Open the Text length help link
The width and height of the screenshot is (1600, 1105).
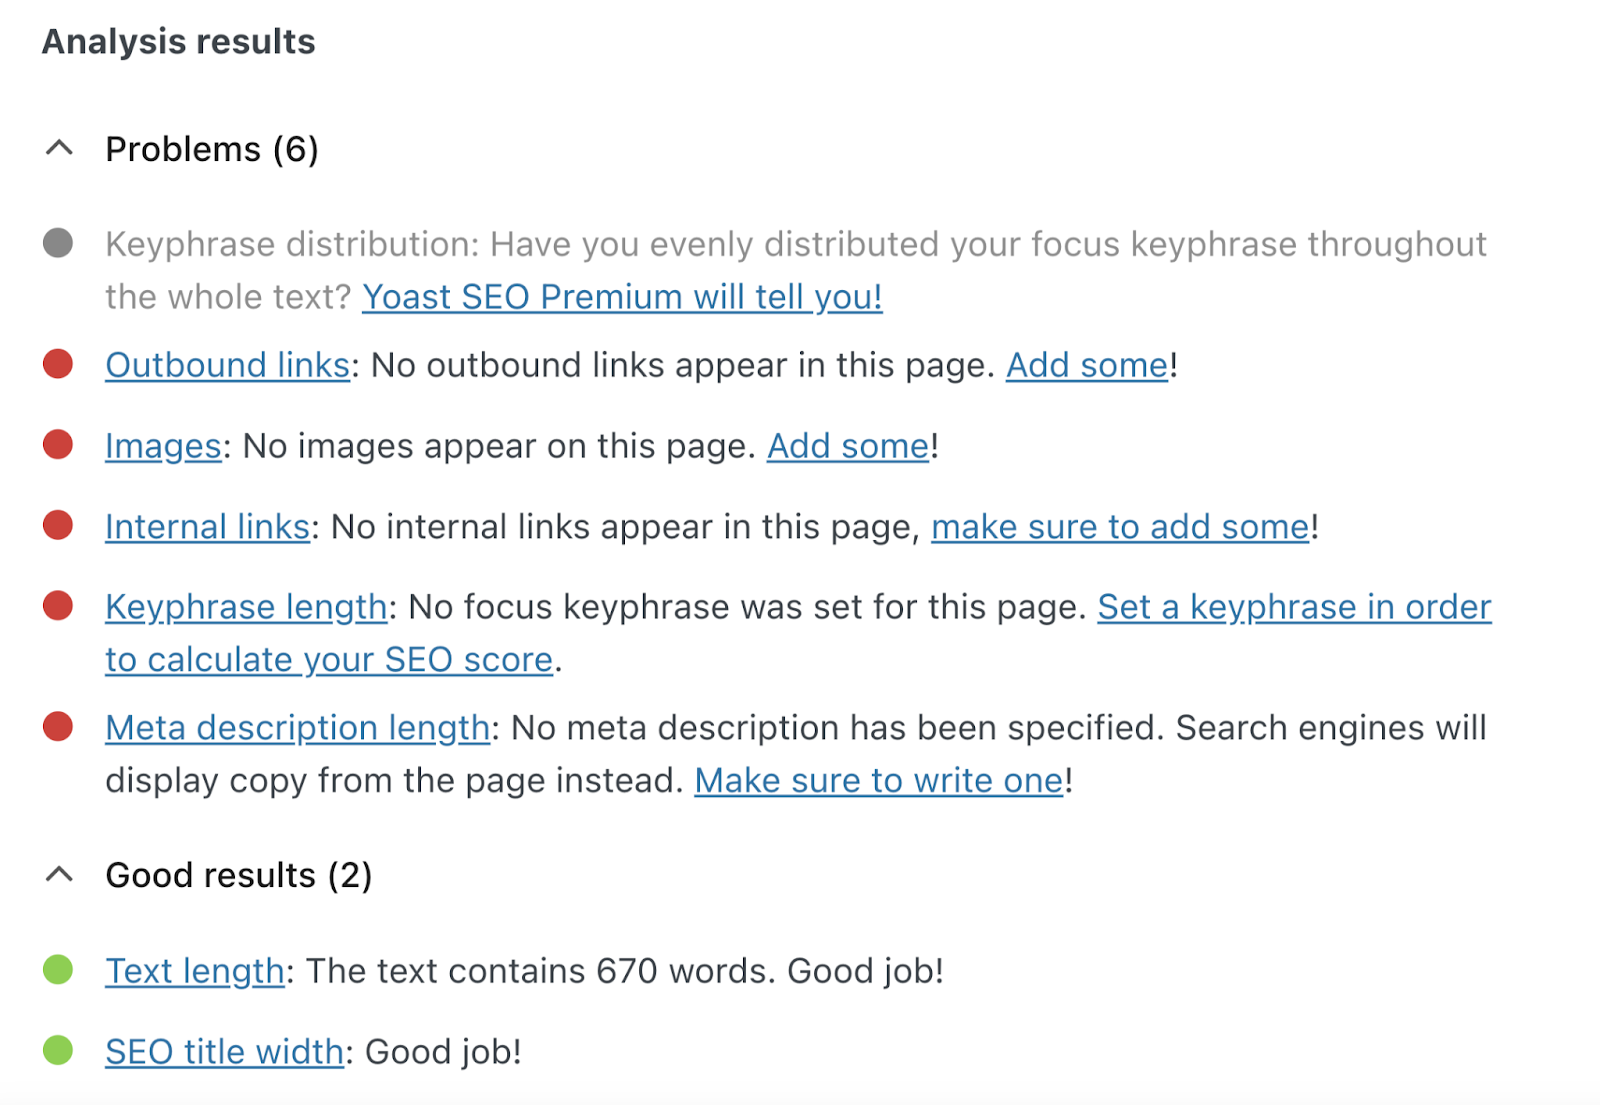click(x=194, y=969)
